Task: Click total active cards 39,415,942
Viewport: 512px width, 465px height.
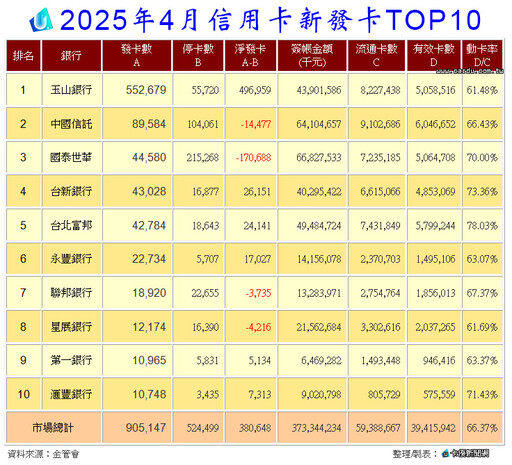Action: 433,428
